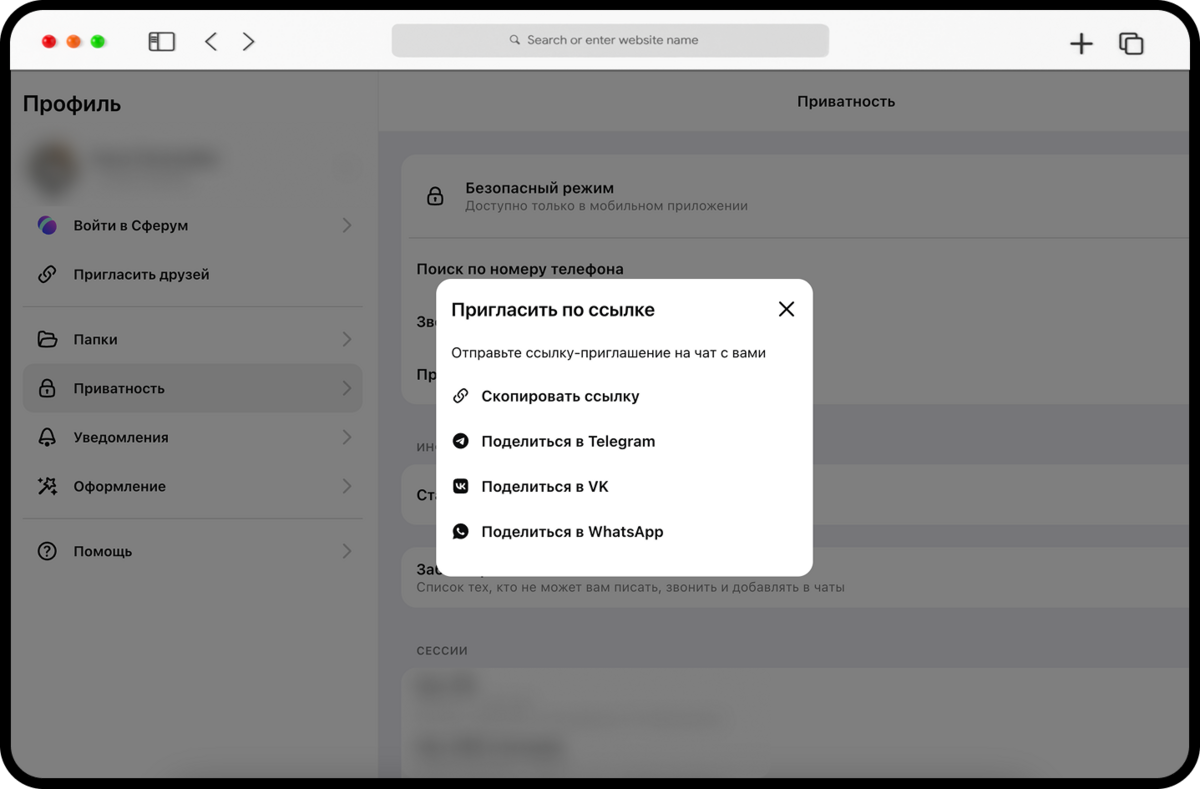Expand Войти в Сферум chevron
Screen dimensions: 1200x789
click(x=346, y=225)
